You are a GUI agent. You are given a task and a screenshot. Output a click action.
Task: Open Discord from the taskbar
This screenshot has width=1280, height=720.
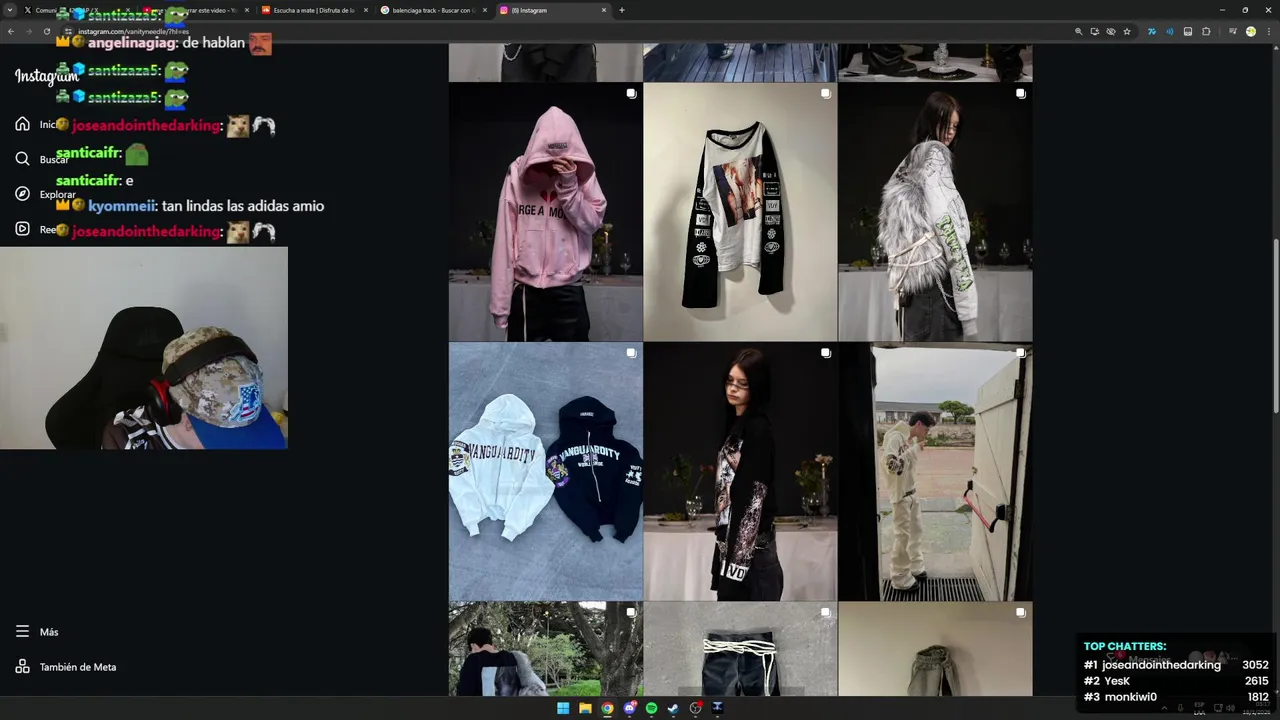[x=629, y=708]
